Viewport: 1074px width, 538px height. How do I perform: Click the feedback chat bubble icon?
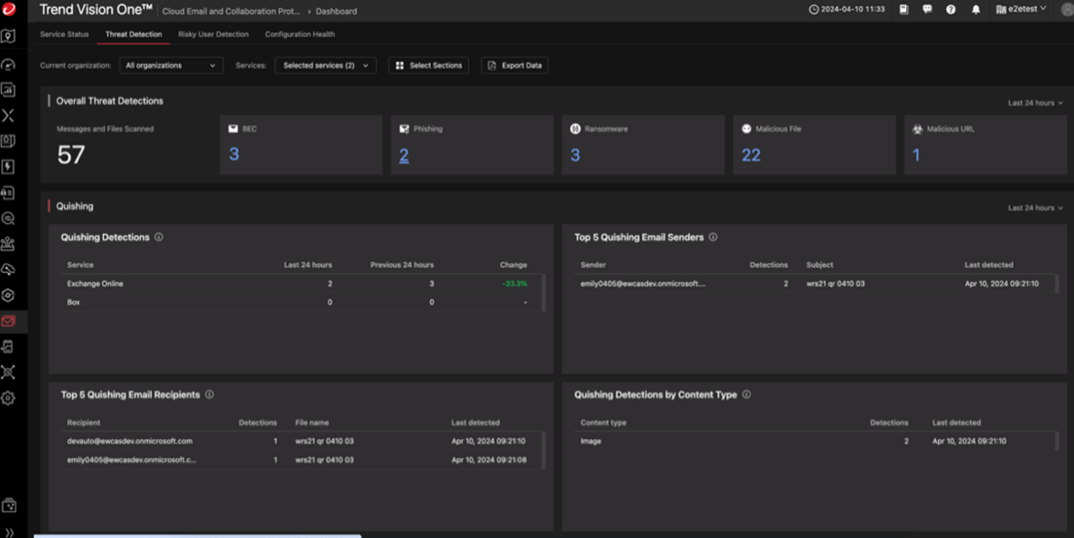[927, 10]
